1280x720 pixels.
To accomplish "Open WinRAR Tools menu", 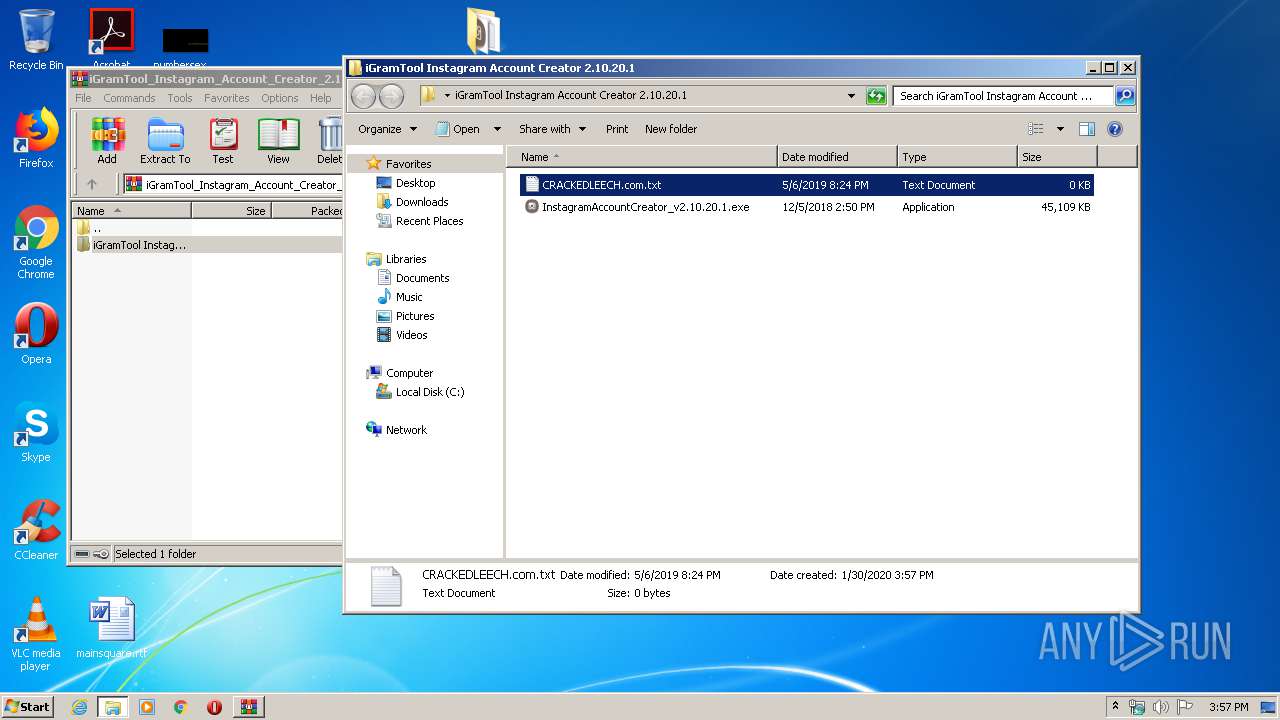I will click(180, 98).
